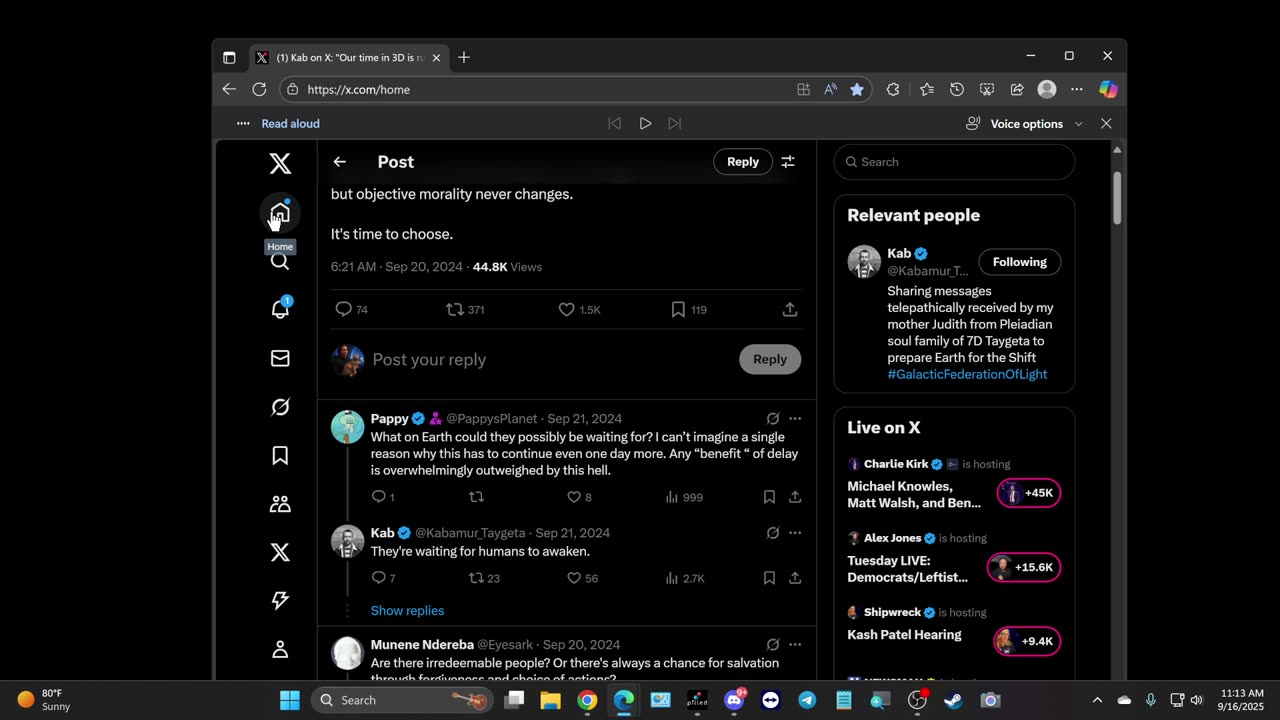Open Telegram from the taskbar

pyautogui.click(x=807, y=700)
